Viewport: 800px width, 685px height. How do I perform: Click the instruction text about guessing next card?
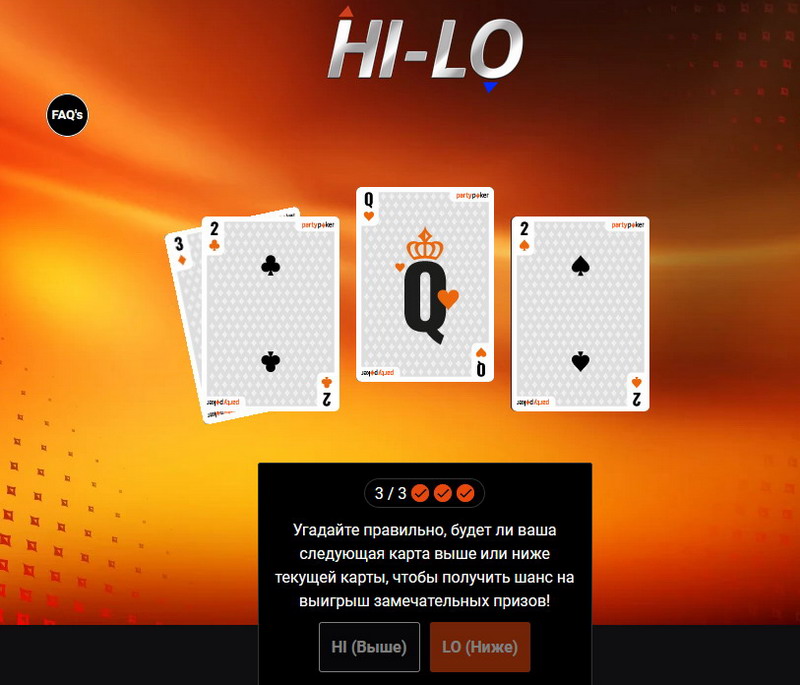(424, 565)
